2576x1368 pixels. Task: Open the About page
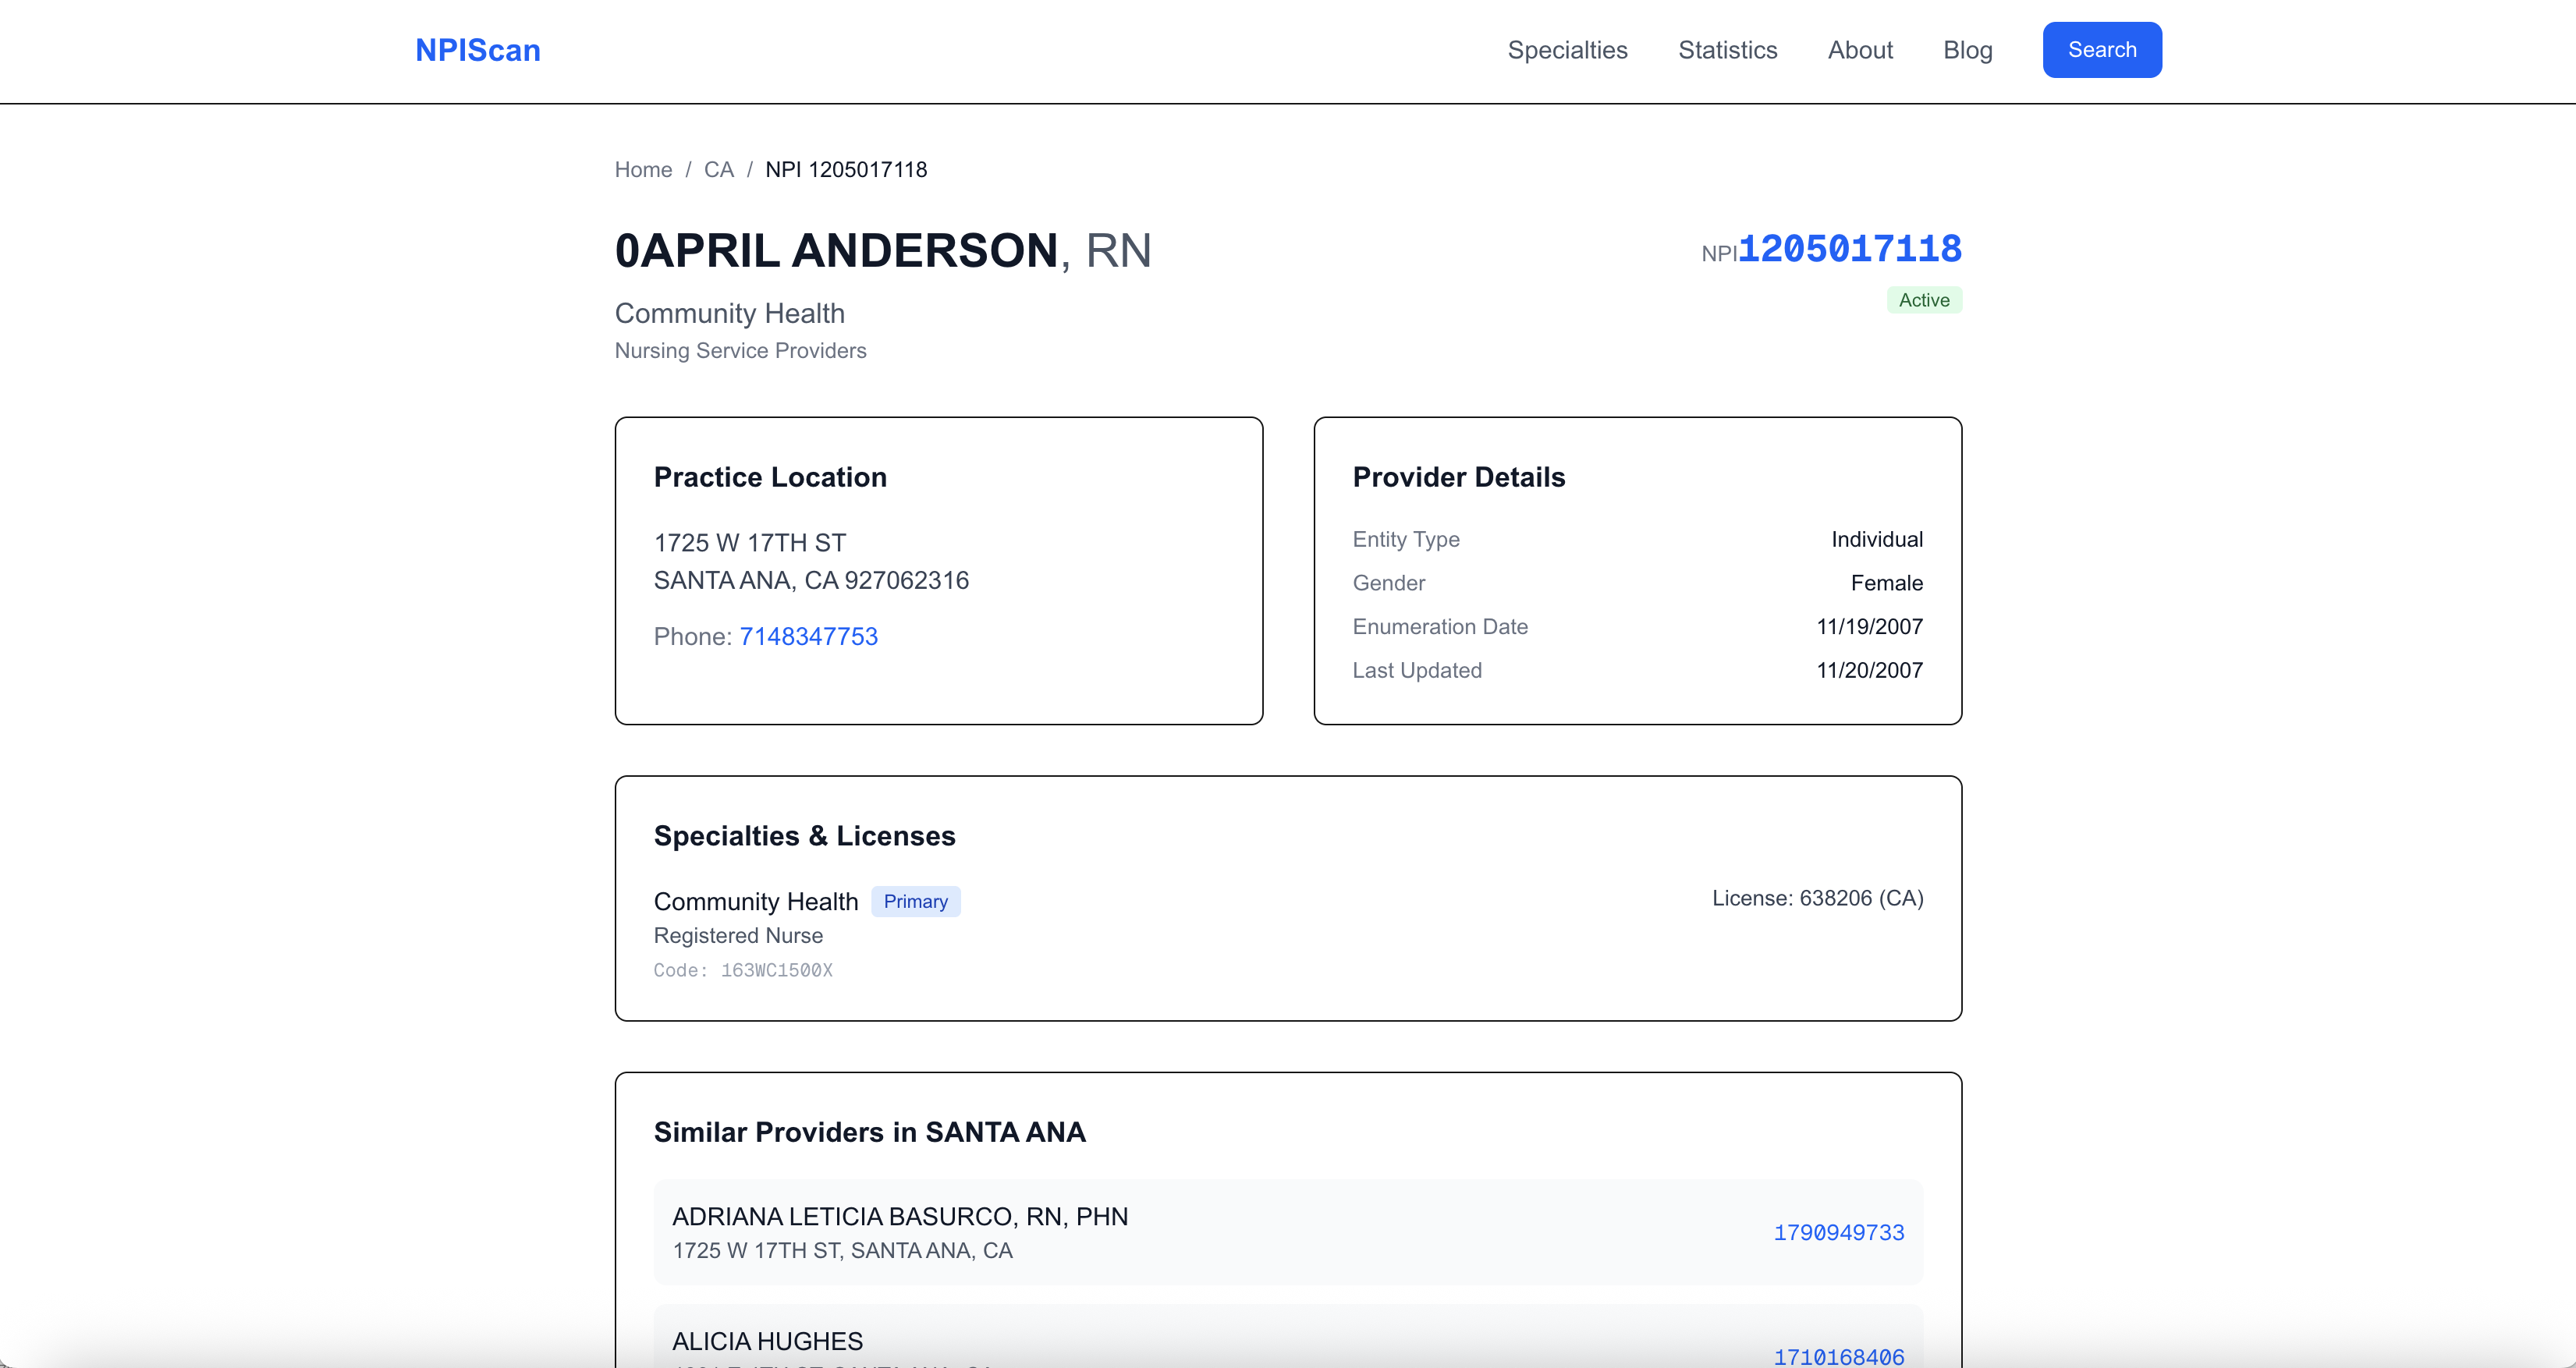tap(1860, 50)
